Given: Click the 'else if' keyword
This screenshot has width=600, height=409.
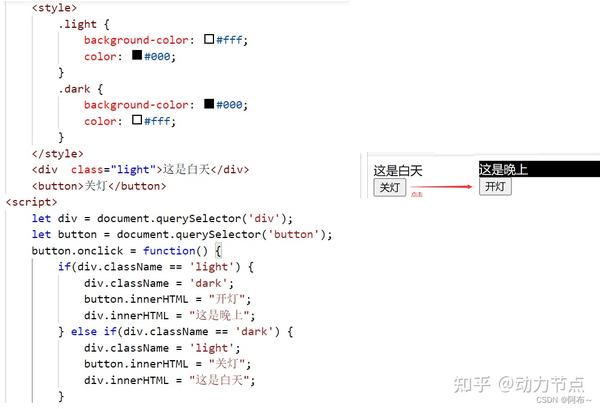Looking at the screenshot, I should [x=94, y=331].
